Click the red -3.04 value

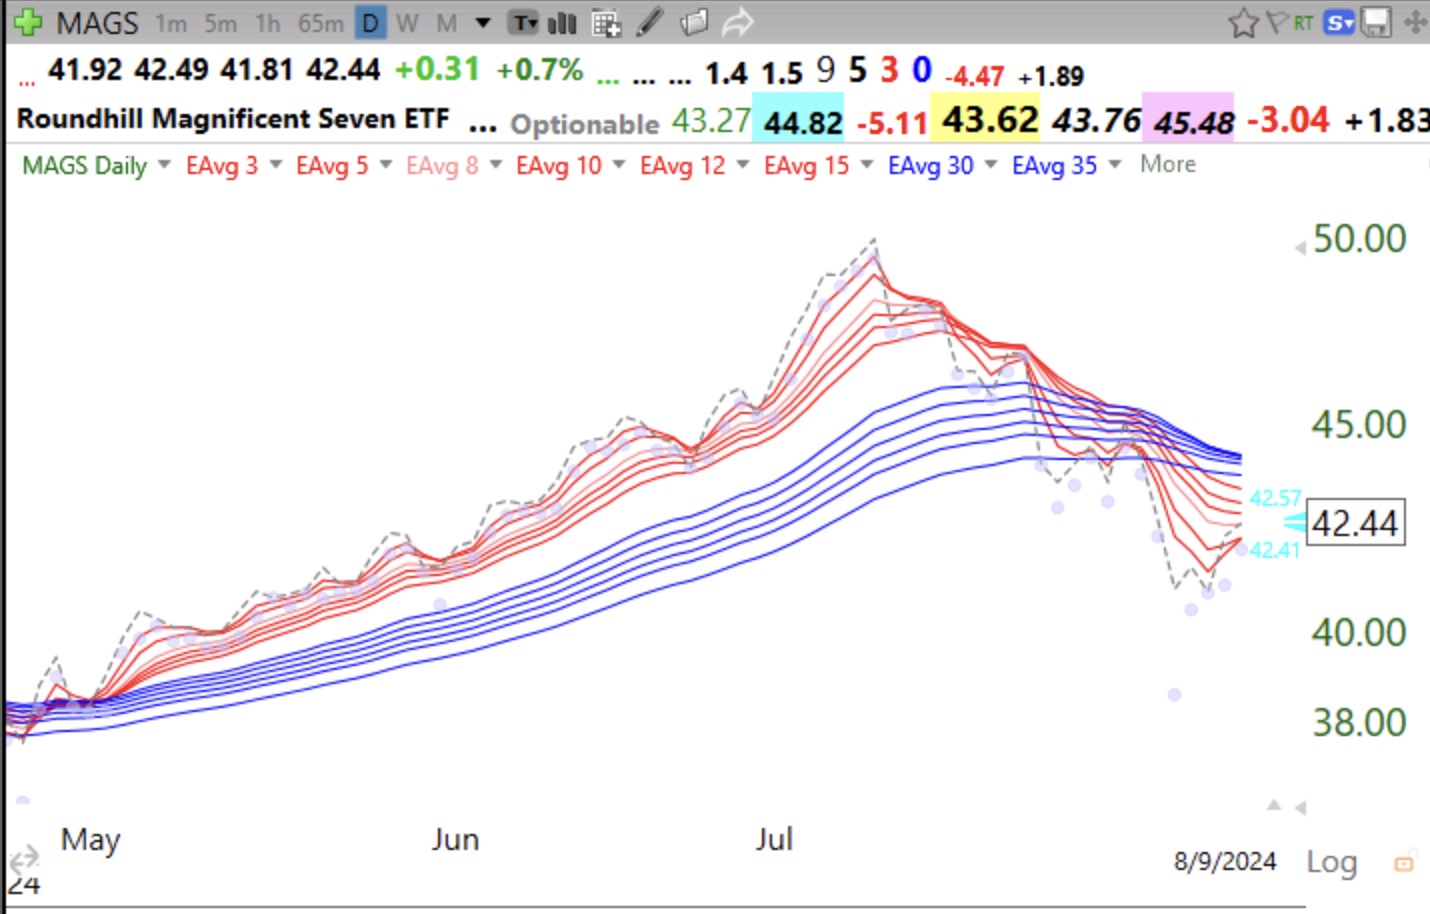tap(1288, 120)
